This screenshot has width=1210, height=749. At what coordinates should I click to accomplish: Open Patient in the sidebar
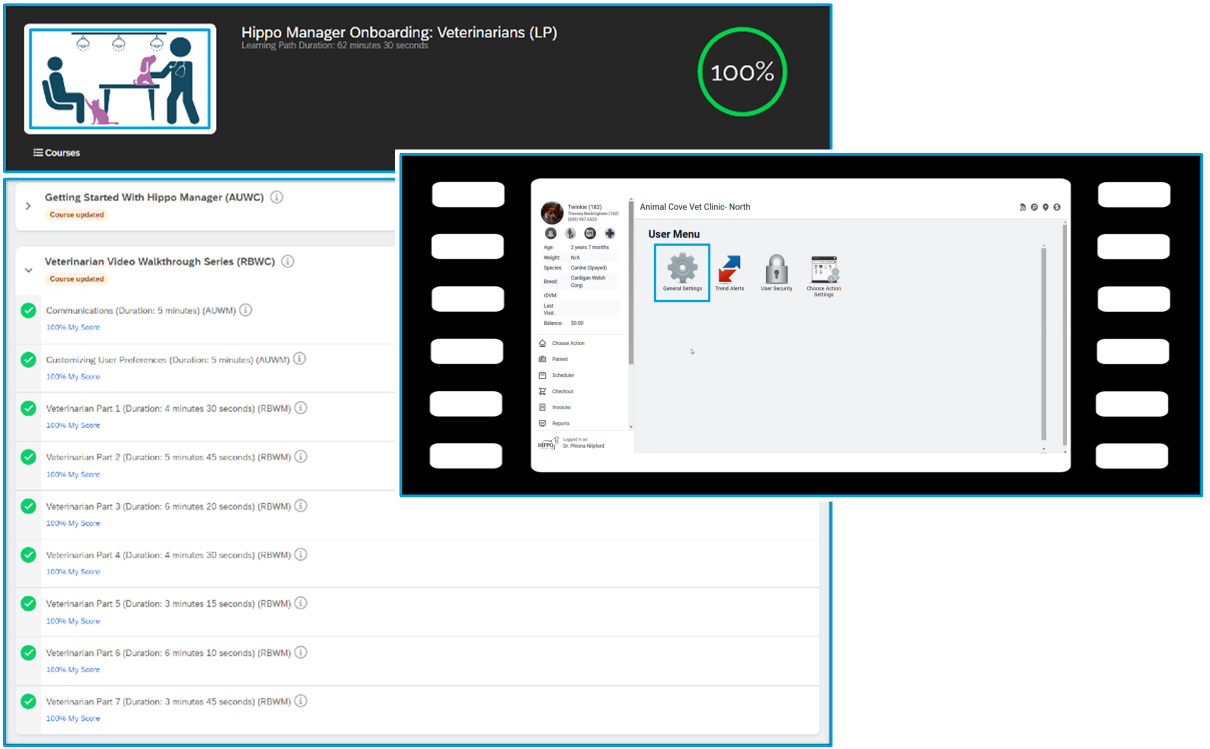click(553, 359)
